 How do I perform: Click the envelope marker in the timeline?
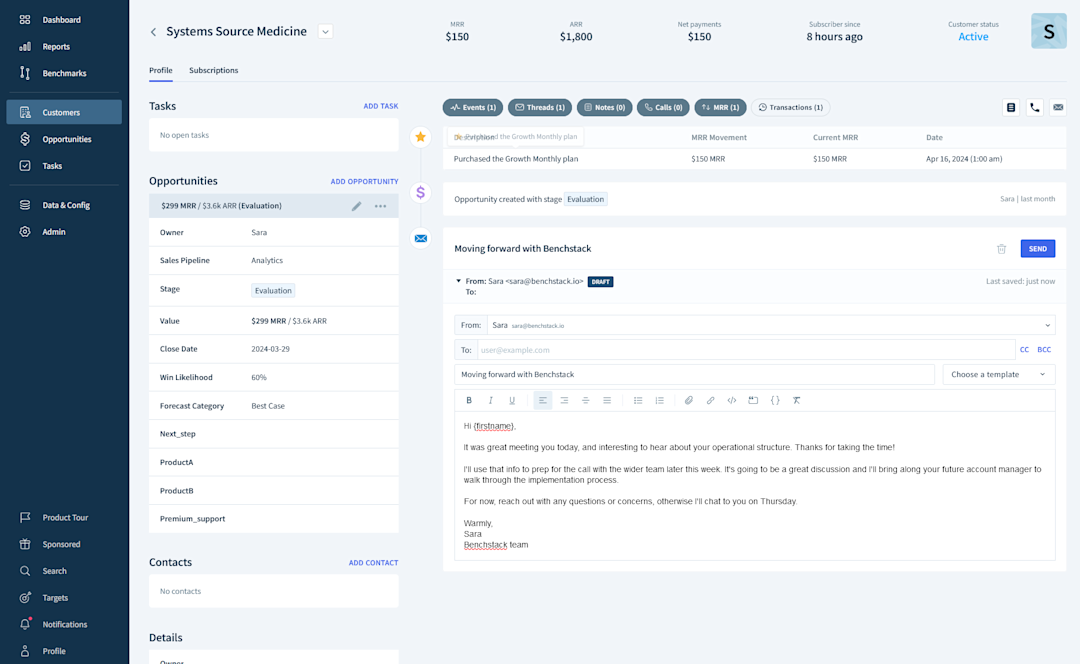pos(420,238)
